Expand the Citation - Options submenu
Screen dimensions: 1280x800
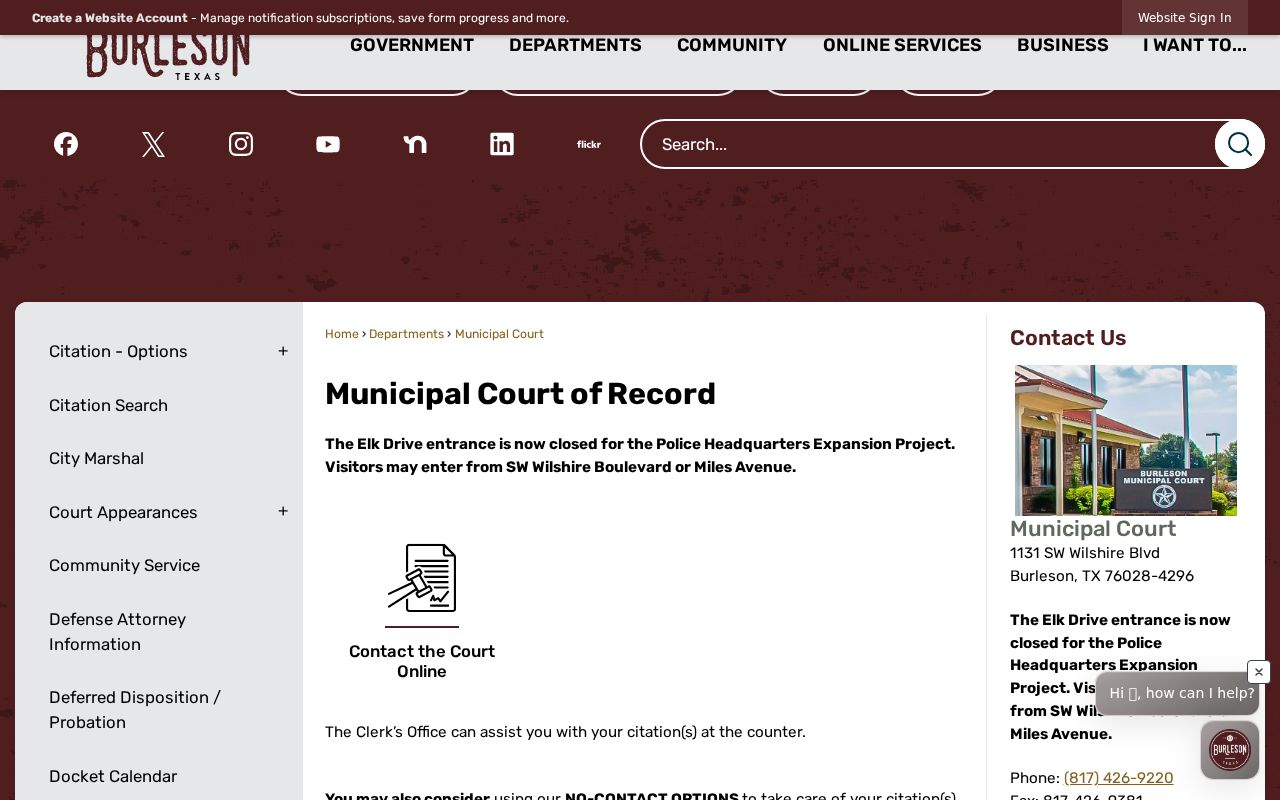(x=283, y=351)
